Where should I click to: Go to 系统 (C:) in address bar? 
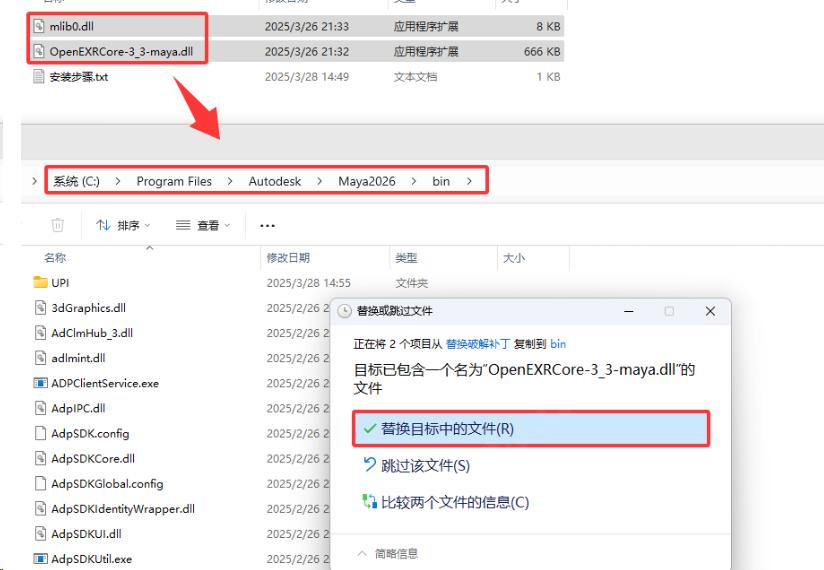pyautogui.click(x=76, y=181)
